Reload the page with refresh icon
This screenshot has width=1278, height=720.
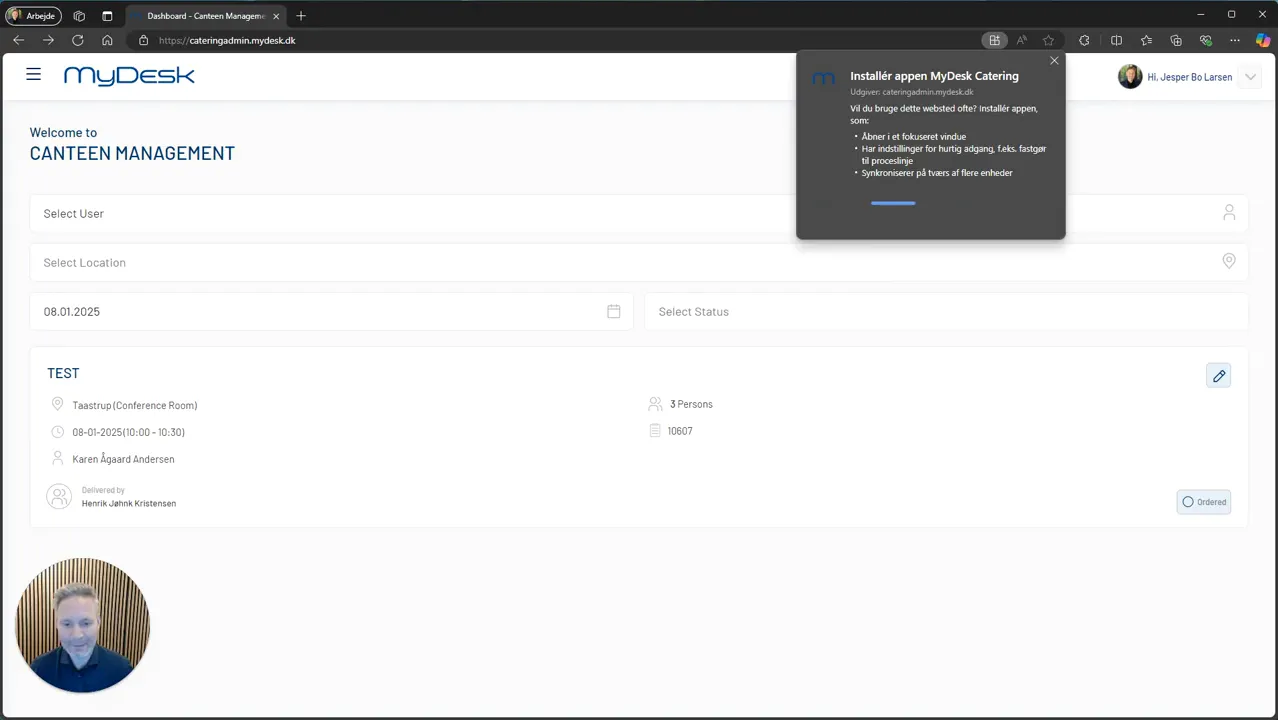[x=77, y=41]
